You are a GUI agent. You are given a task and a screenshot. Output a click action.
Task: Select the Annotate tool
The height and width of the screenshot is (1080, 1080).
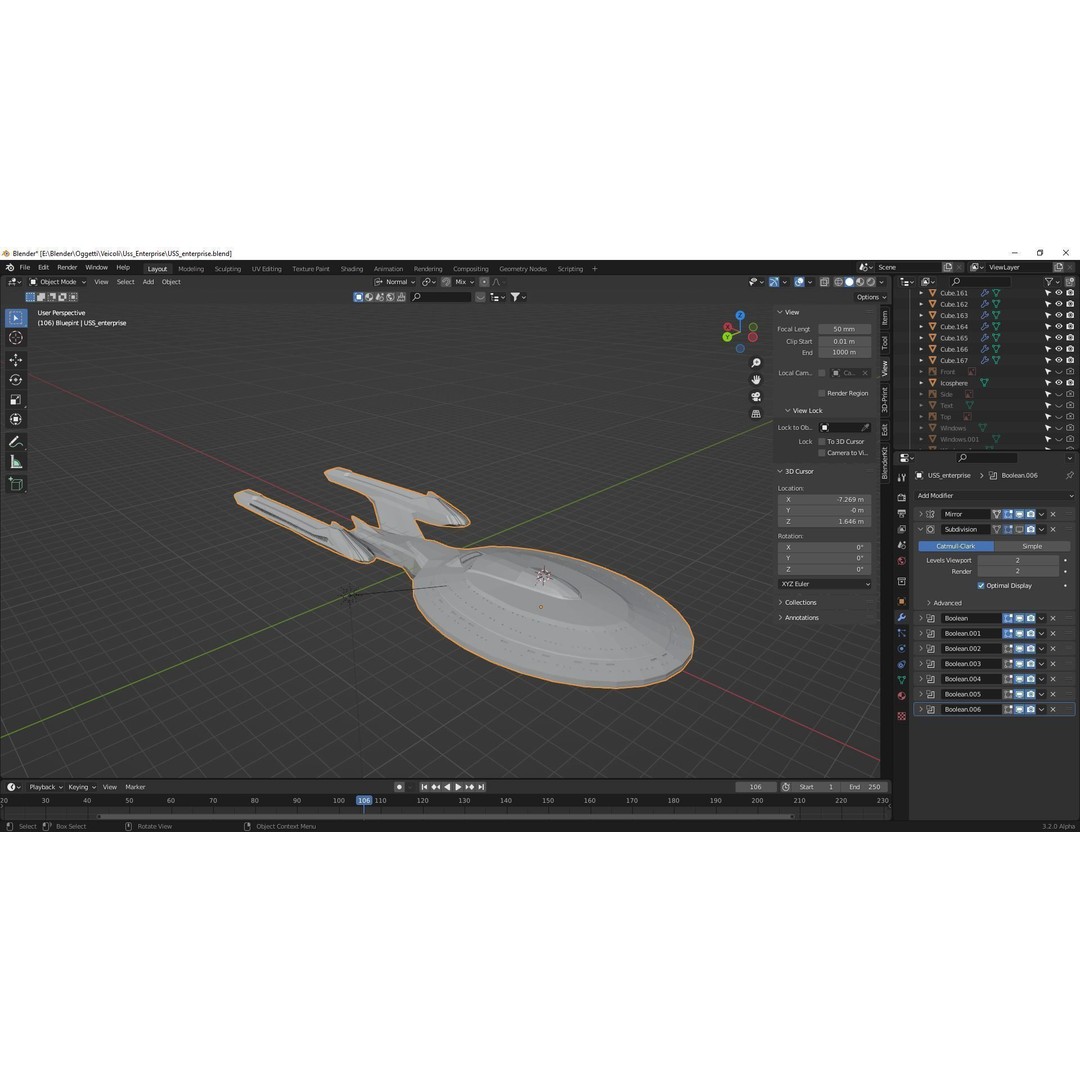tap(16, 442)
